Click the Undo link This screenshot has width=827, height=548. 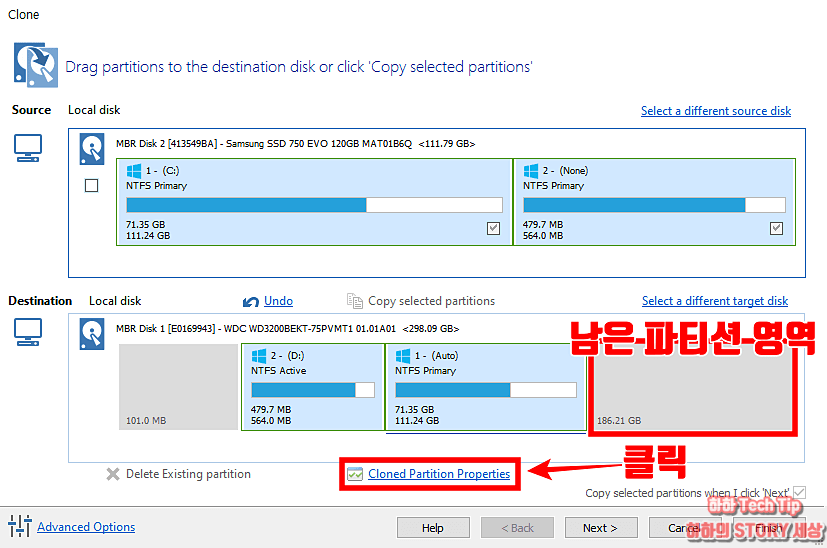click(x=278, y=301)
